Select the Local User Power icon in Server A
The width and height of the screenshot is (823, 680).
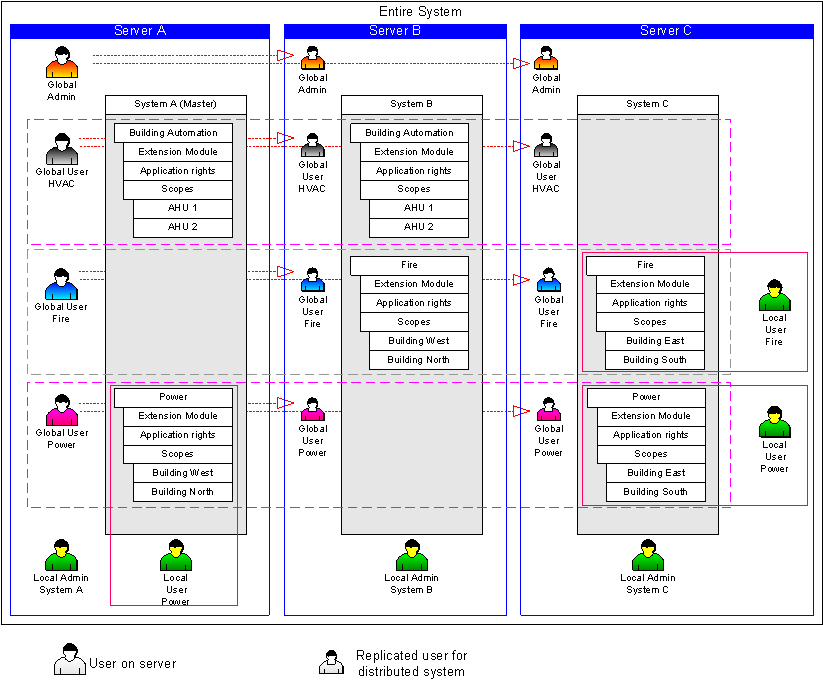pos(175,556)
